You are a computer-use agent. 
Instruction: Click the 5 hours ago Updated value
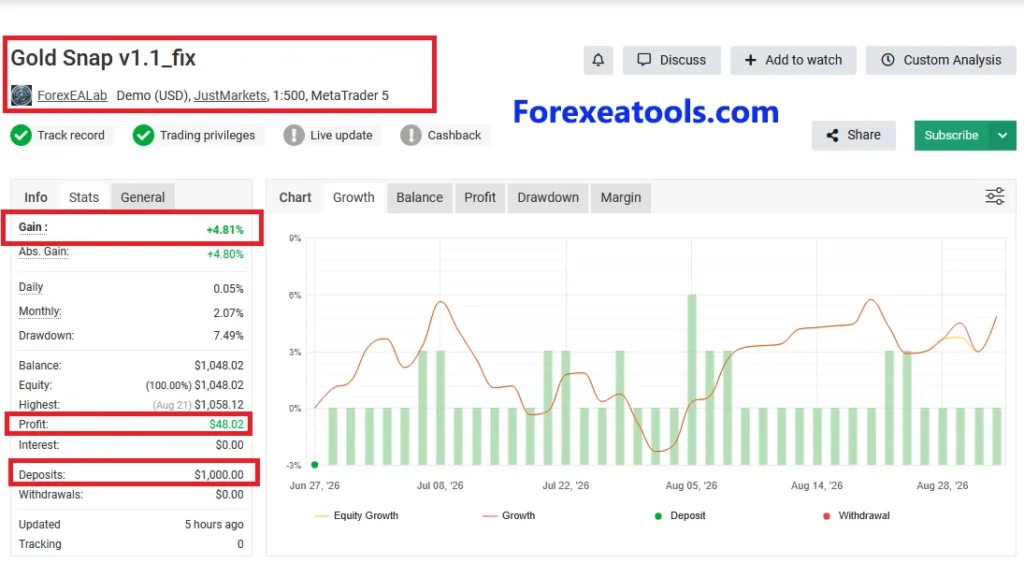click(214, 524)
